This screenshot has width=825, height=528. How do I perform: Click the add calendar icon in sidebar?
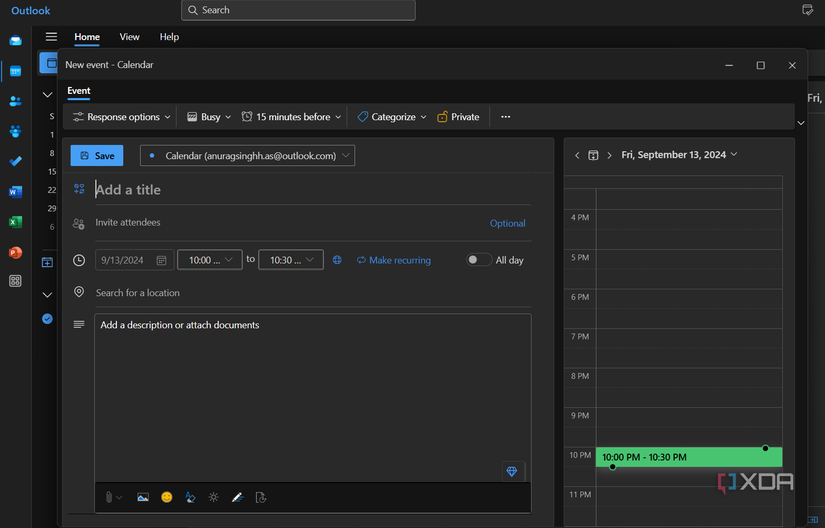click(x=47, y=262)
